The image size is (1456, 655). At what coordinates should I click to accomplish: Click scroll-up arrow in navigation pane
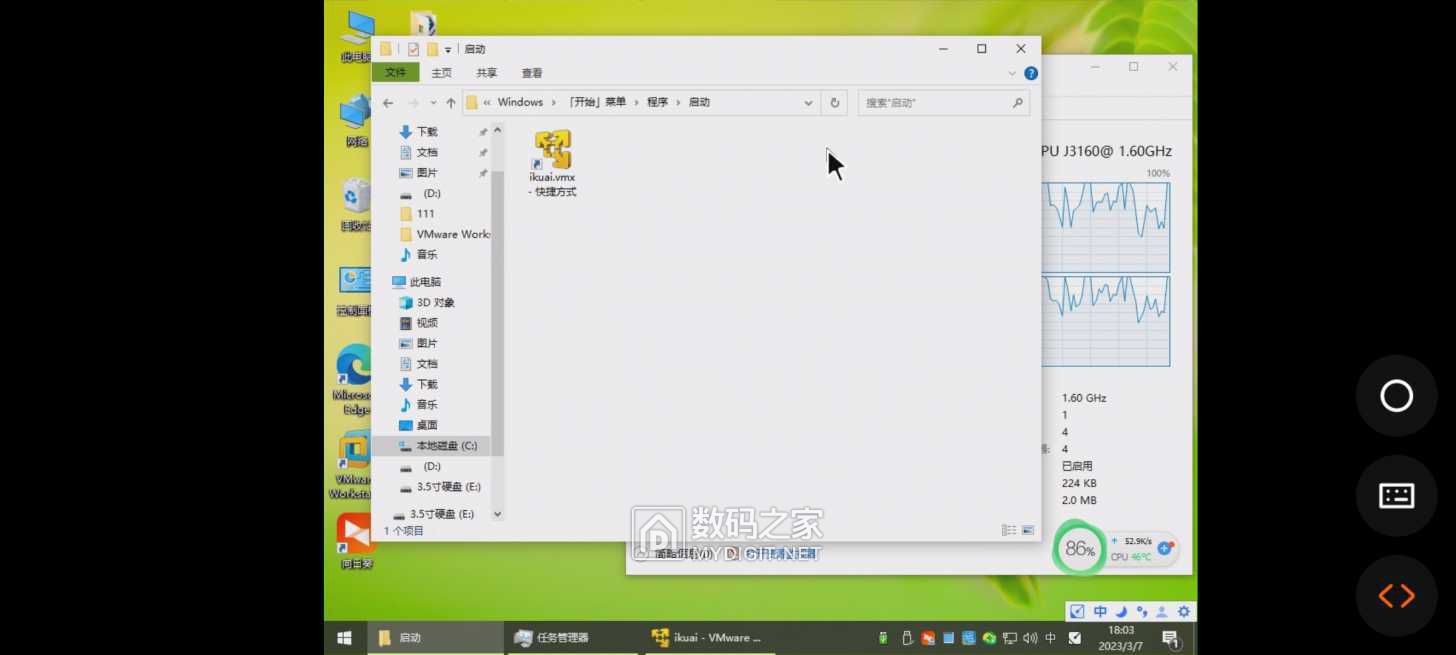click(497, 129)
